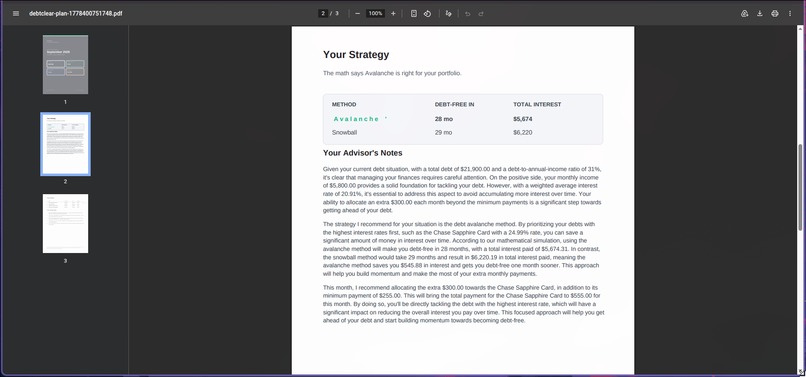806x377 pixels.
Task: Open page 1 thumbnail in sidebar
Action: coord(65,64)
